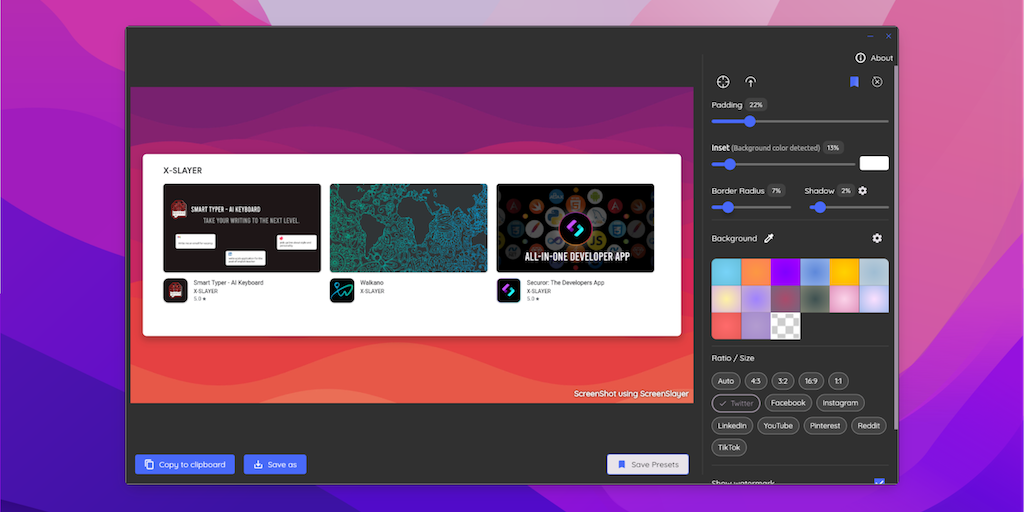Click the Inset 13% value badge

pyautogui.click(x=833, y=148)
